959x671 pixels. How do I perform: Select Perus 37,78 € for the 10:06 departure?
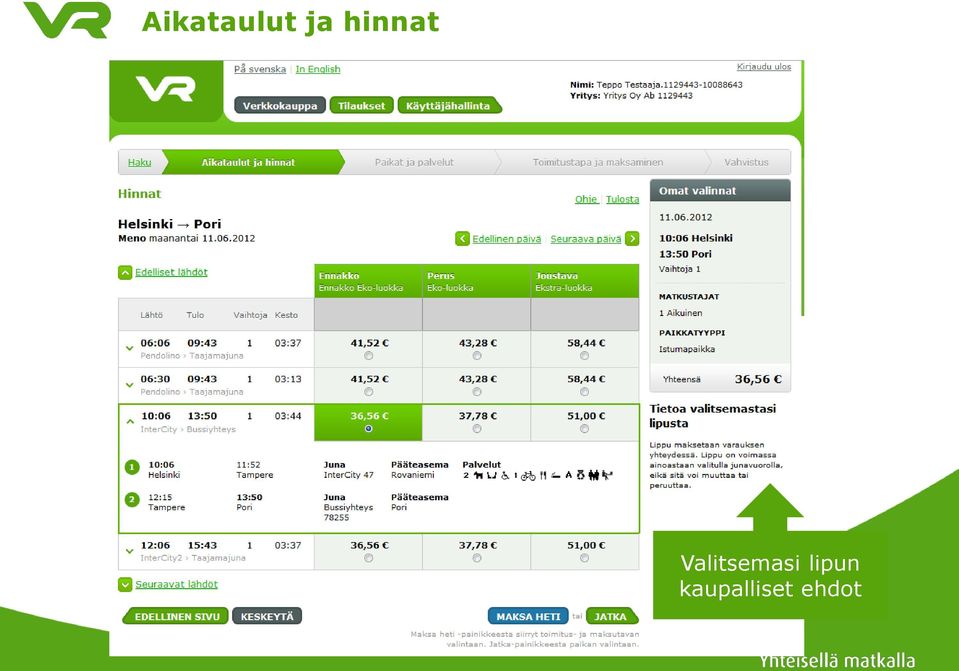pos(477,429)
